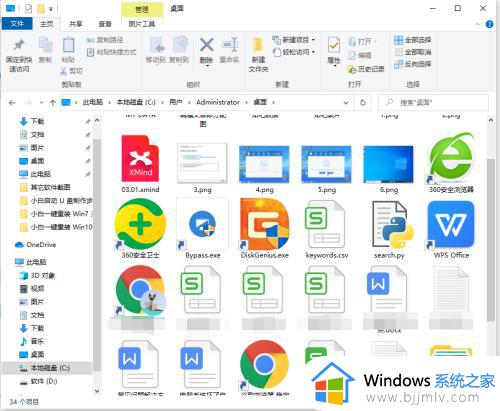The height and width of the screenshot is (411, 500).
Task: Switch to the 图片工具 ribbon tab
Action: 142,24
